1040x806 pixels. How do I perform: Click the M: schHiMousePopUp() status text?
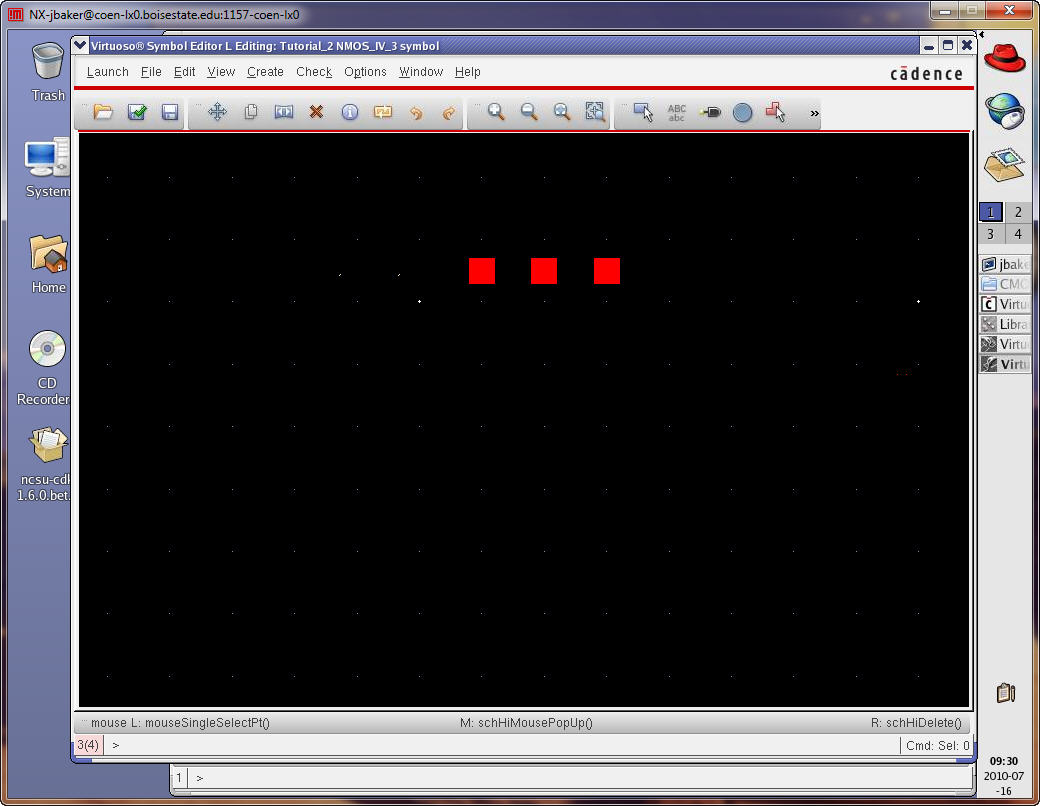[526, 722]
